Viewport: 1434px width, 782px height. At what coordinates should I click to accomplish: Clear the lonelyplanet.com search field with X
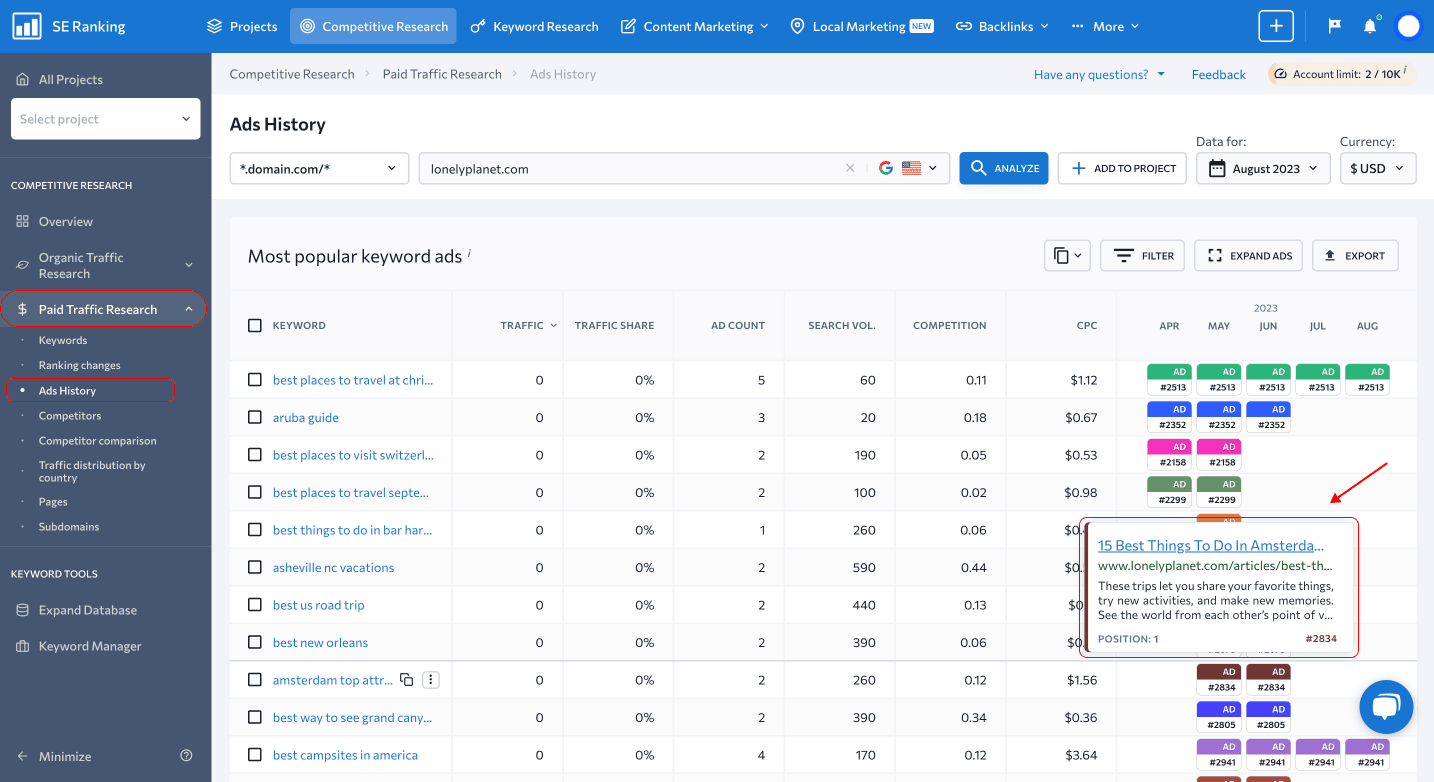click(x=850, y=168)
